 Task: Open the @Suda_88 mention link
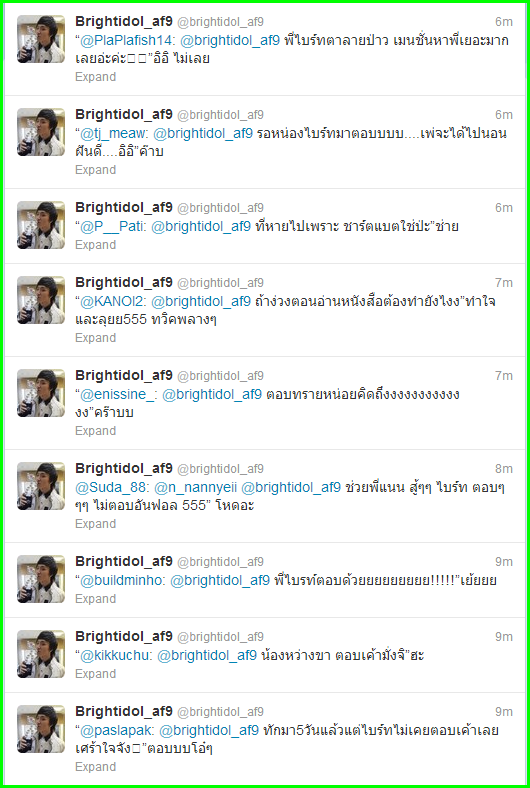point(112,487)
